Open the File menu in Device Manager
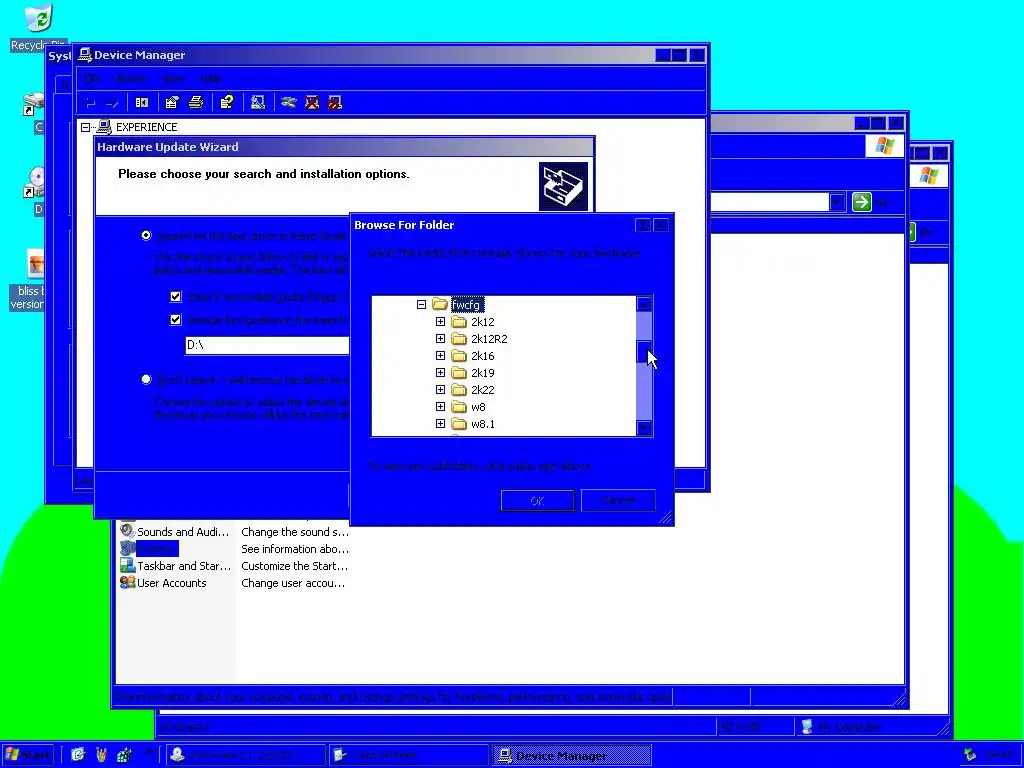Image resolution: width=1024 pixels, height=768 pixels. pyautogui.click(x=92, y=78)
